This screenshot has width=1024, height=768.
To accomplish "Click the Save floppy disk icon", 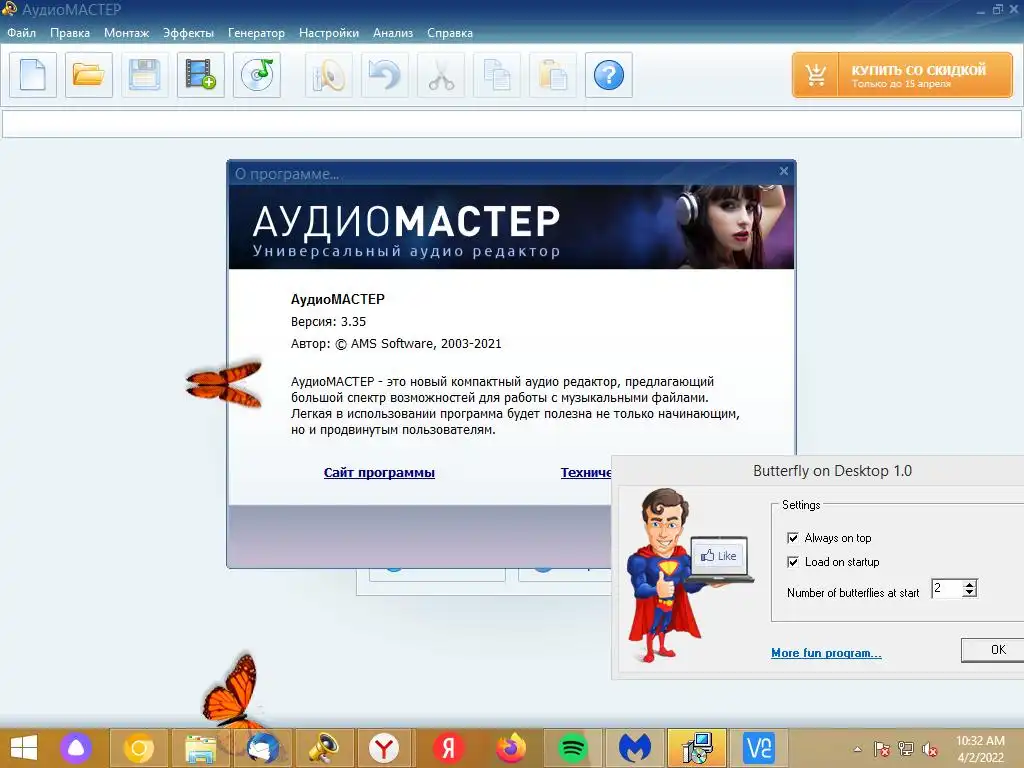I will 144,75.
